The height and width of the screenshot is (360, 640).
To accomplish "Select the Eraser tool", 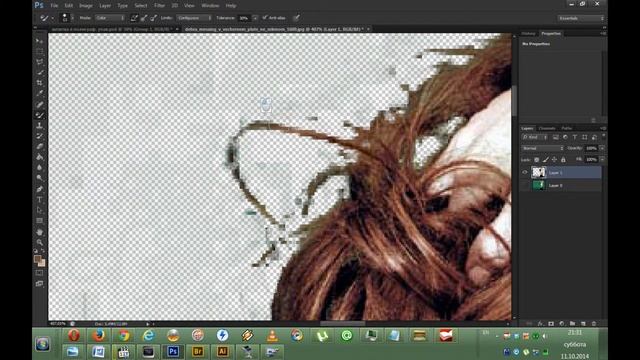I will tap(40, 147).
